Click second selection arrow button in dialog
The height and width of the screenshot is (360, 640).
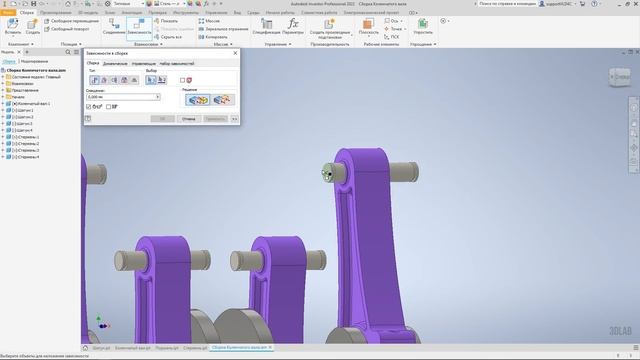click(162, 80)
